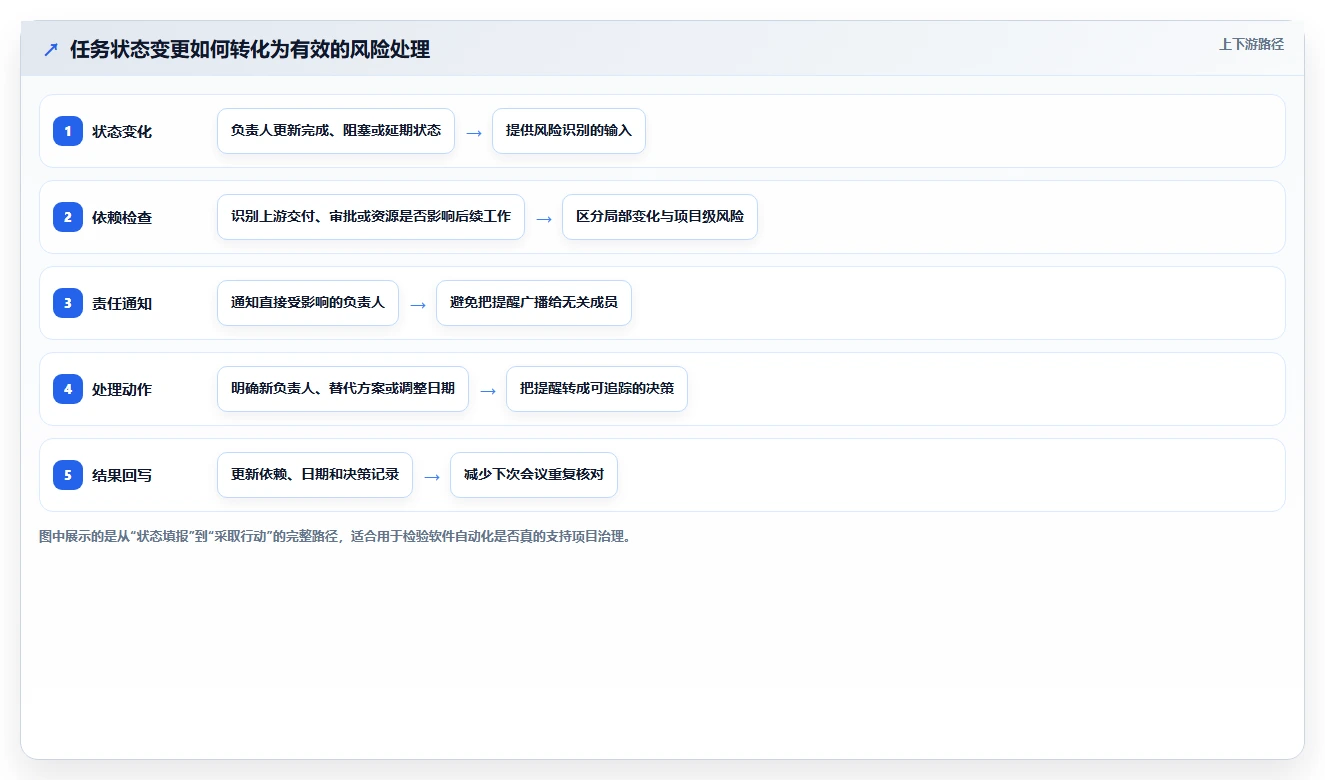The width and height of the screenshot is (1325, 780).
Task: Click the 依赖检查 step label
Action: [122, 217]
